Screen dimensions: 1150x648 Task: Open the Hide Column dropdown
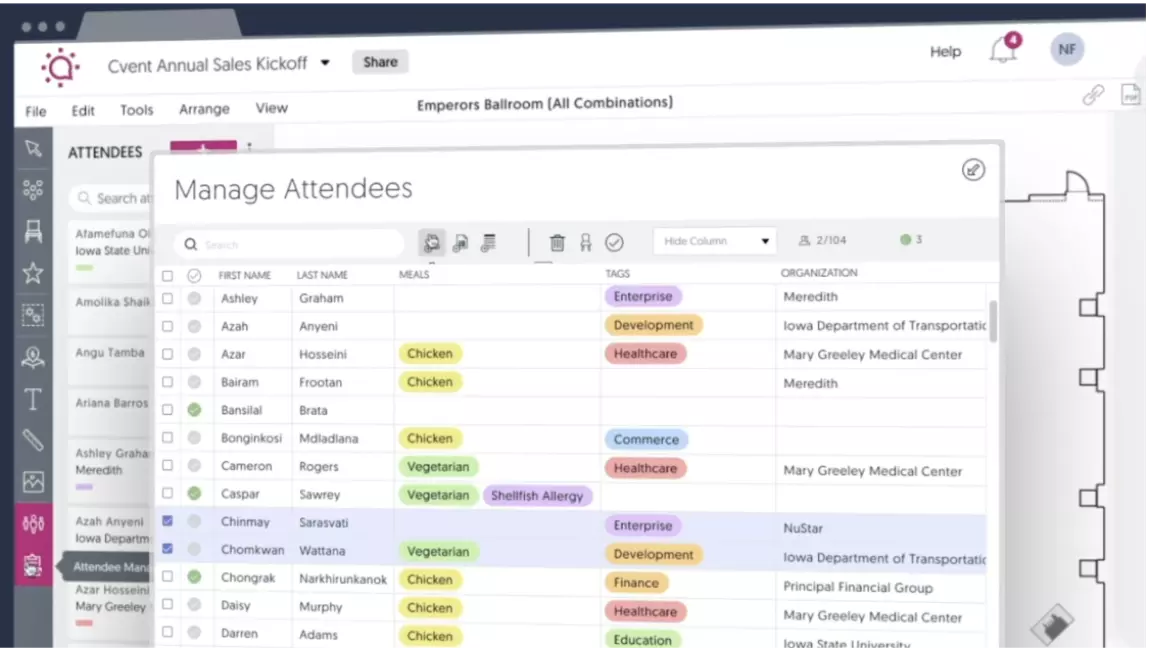[714, 240]
